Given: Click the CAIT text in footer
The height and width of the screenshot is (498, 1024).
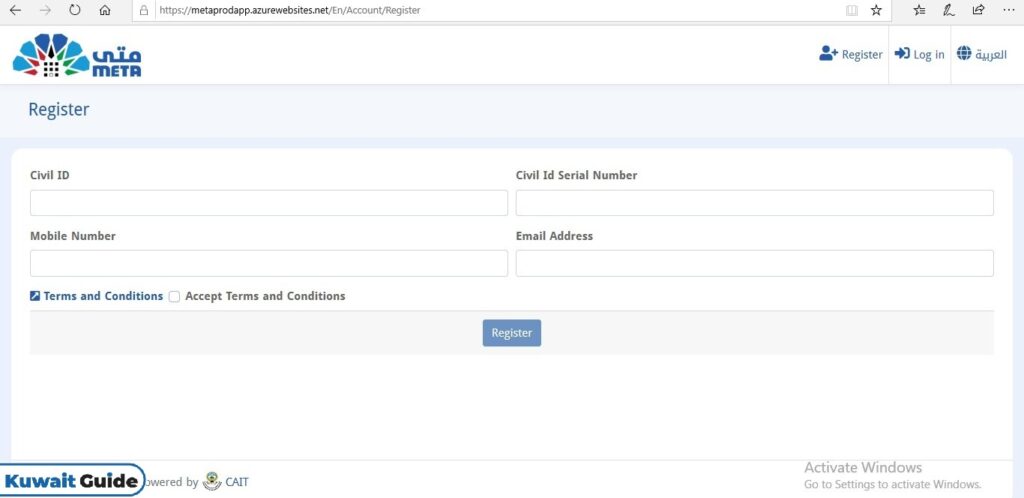Looking at the screenshot, I should pyautogui.click(x=237, y=482).
